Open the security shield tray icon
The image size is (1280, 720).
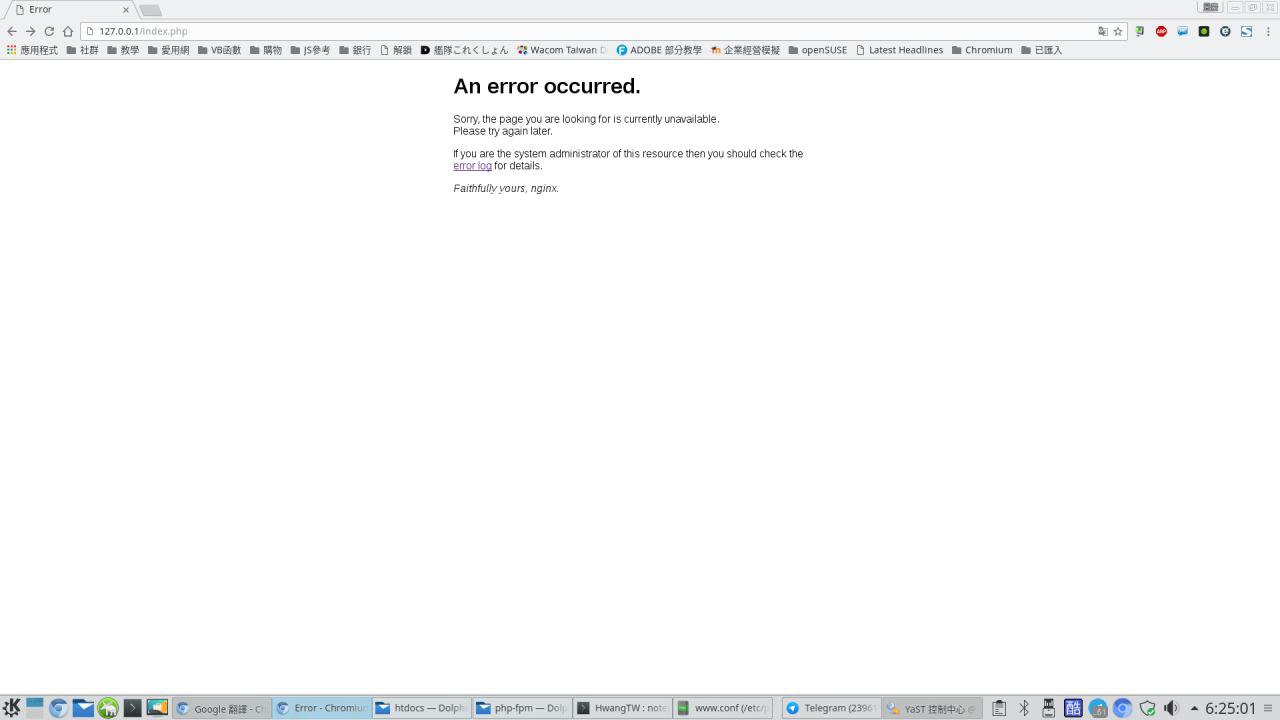tap(1147, 708)
